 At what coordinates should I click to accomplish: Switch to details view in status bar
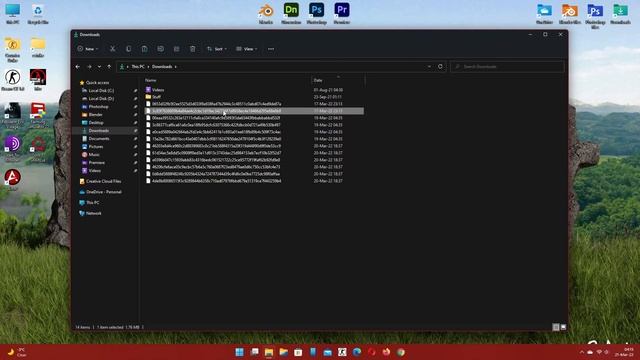556,327
